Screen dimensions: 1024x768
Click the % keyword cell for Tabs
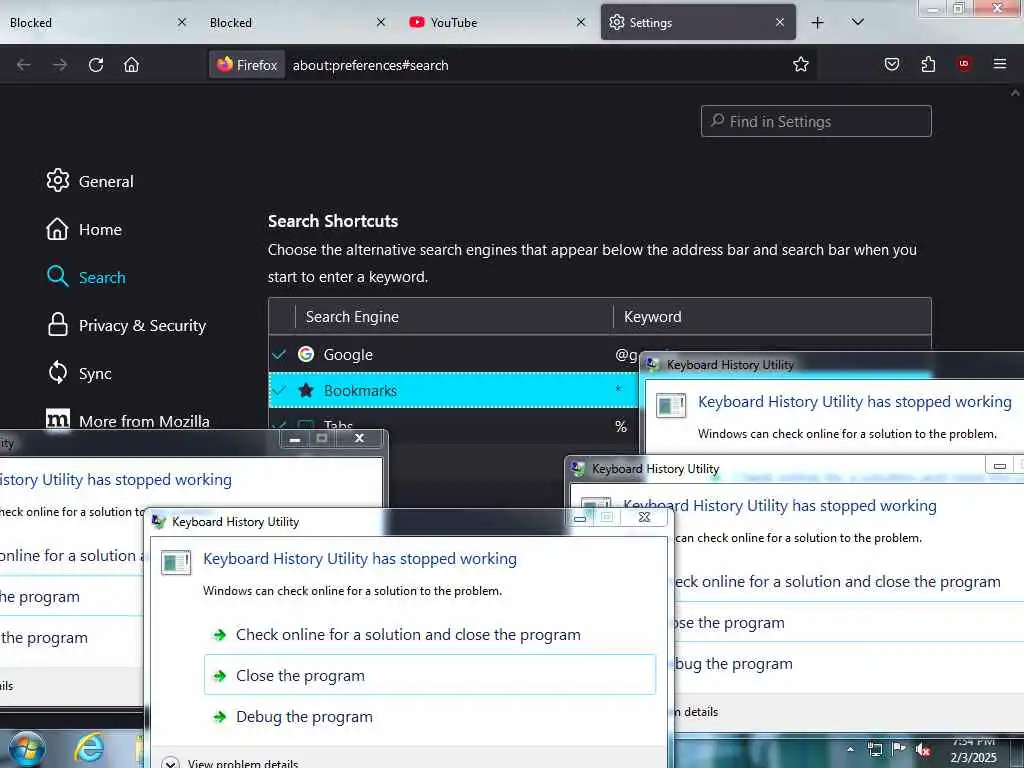(621, 426)
